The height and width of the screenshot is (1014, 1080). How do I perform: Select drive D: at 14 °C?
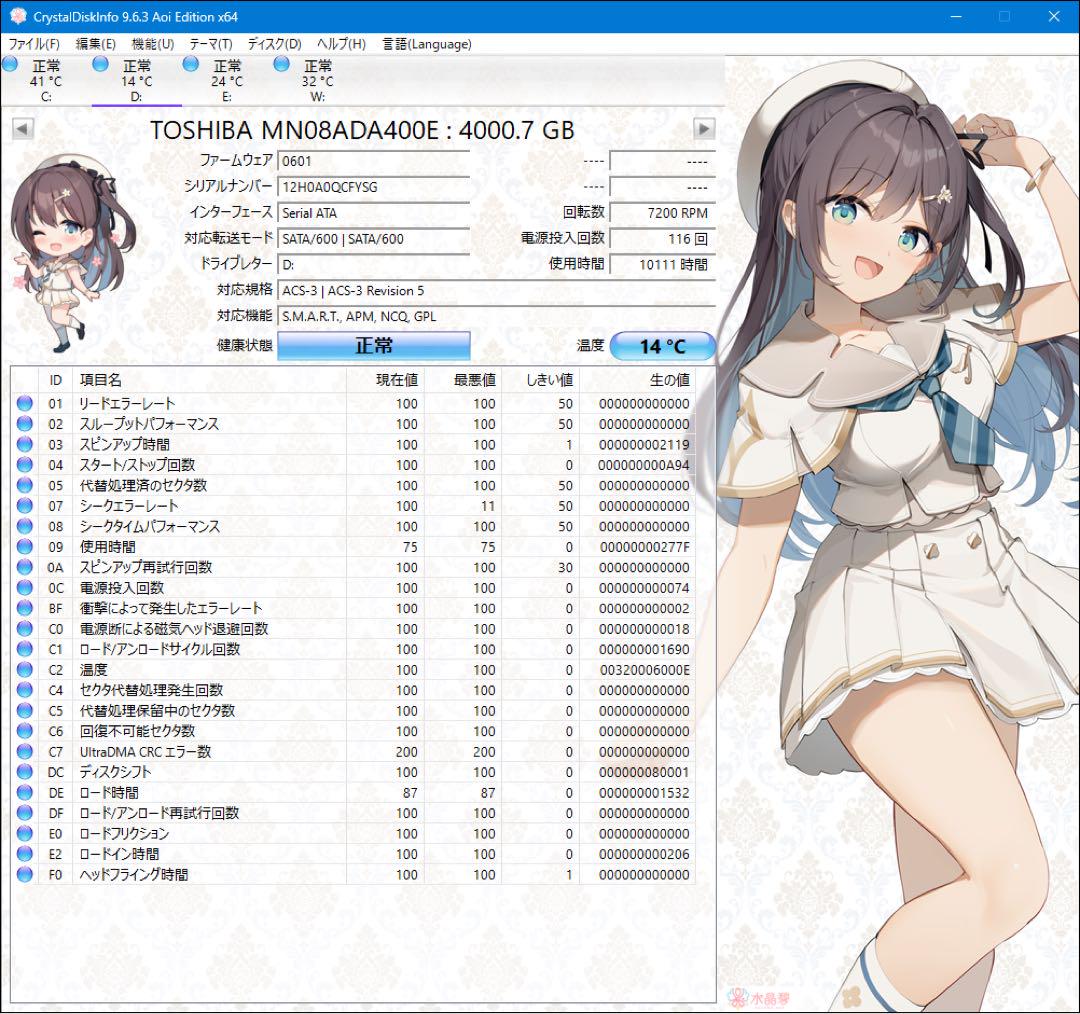(136, 81)
